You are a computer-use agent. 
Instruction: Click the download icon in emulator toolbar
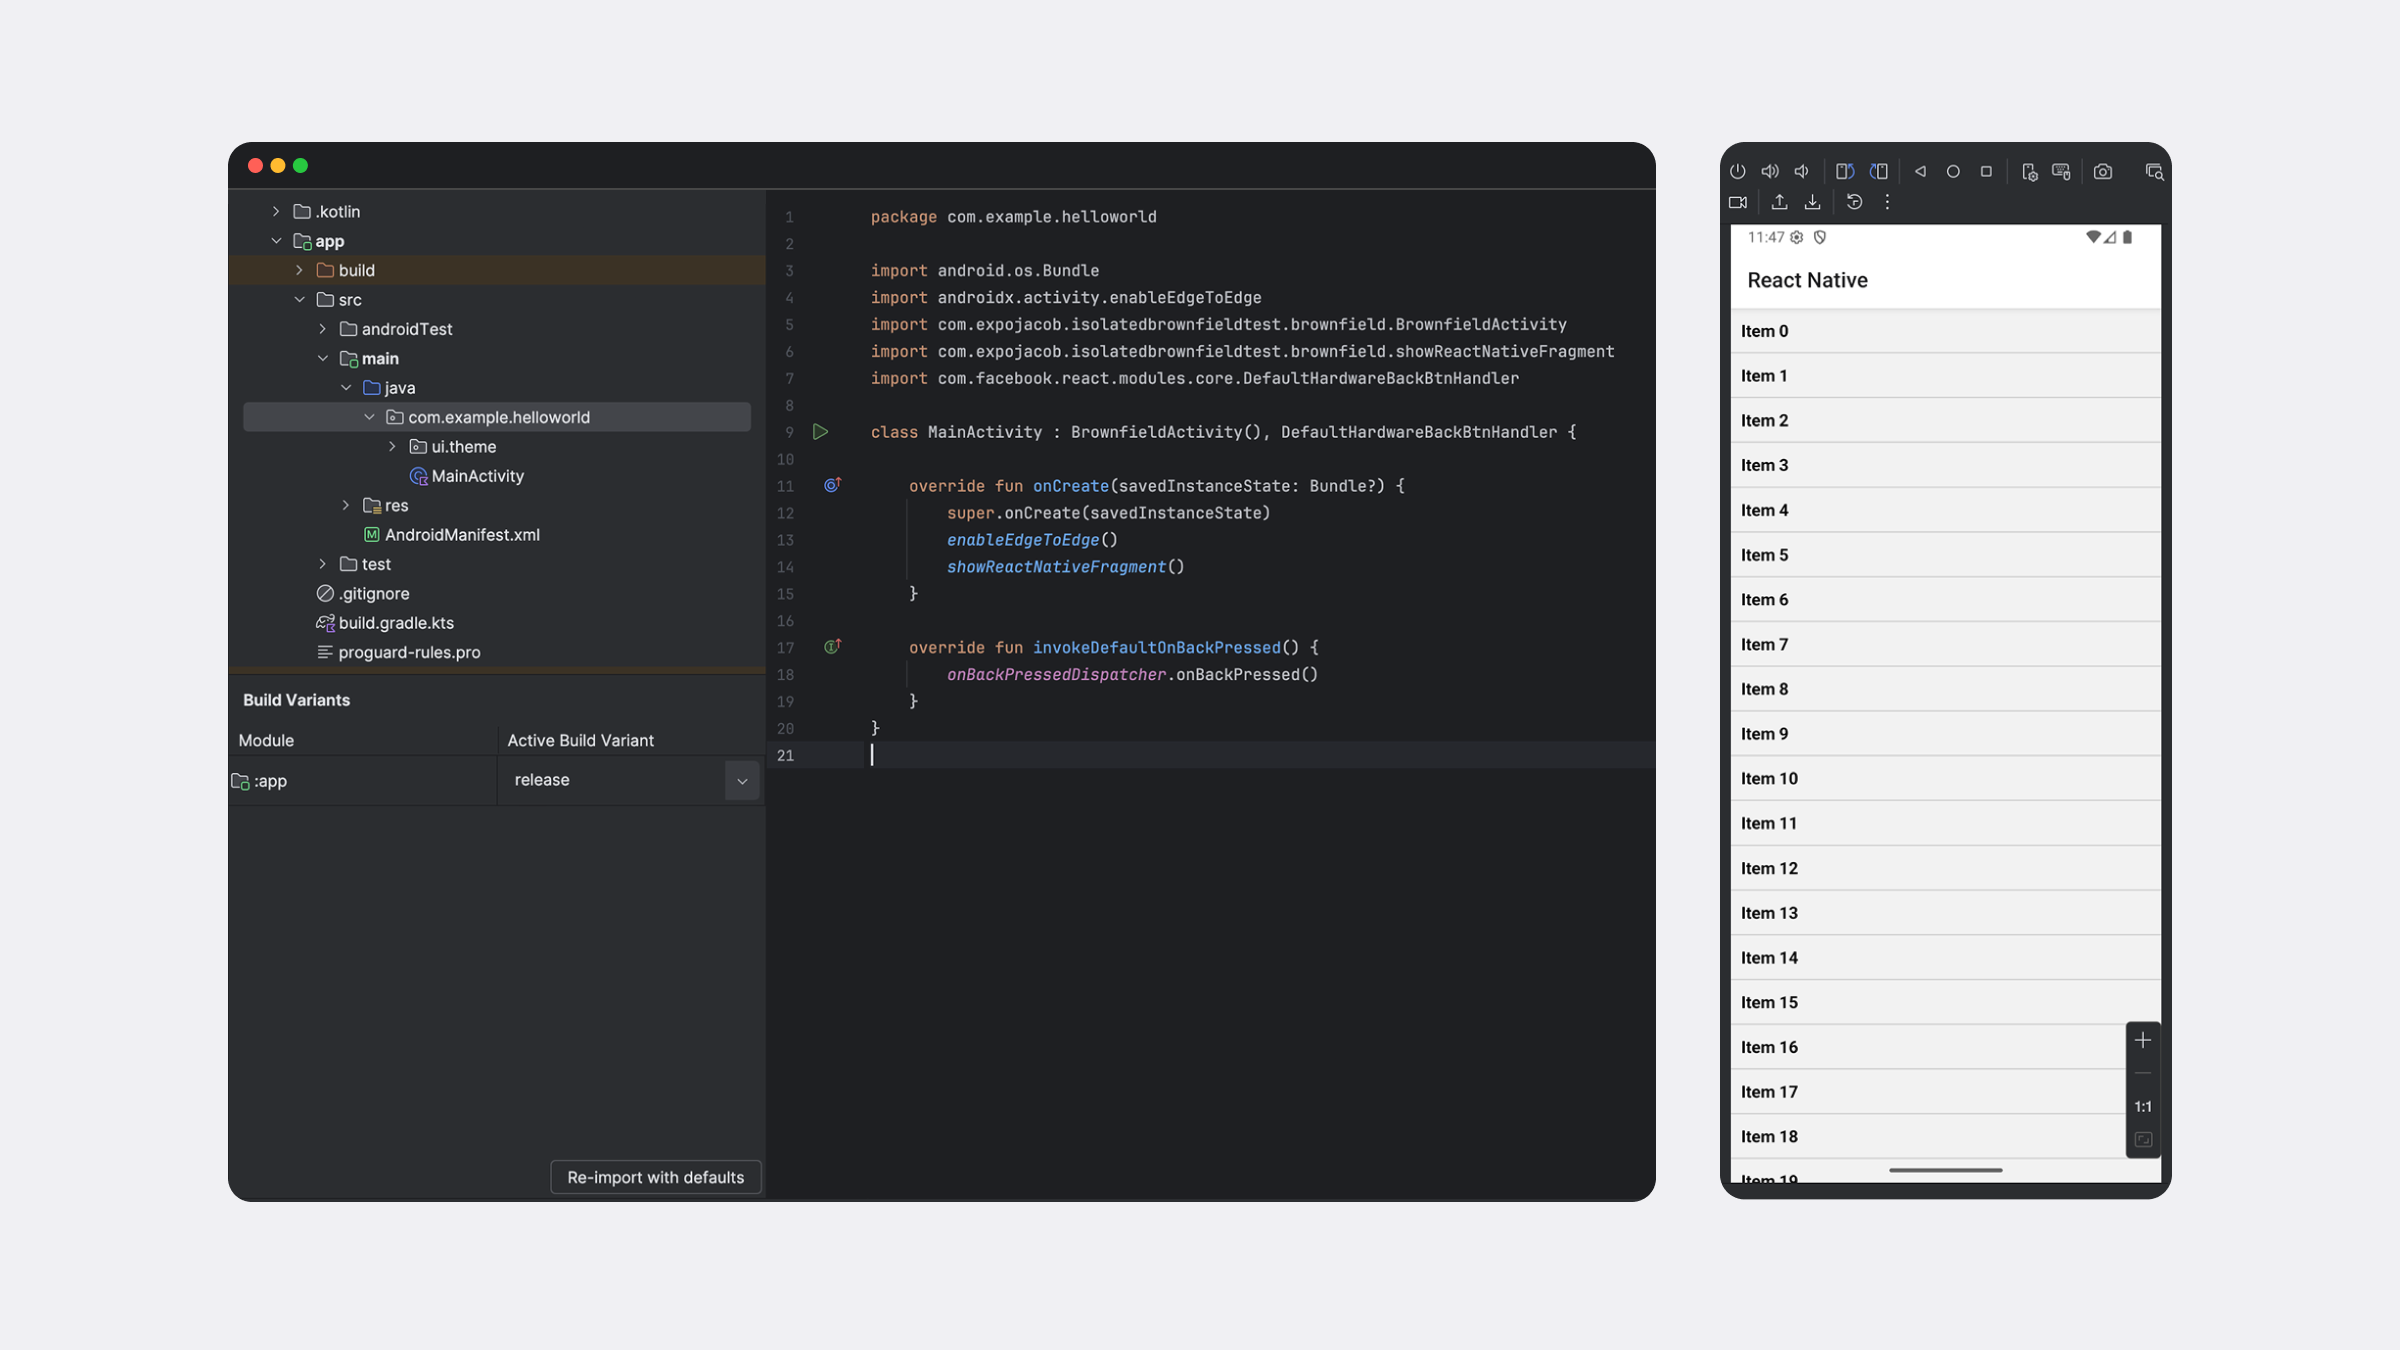(1812, 202)
